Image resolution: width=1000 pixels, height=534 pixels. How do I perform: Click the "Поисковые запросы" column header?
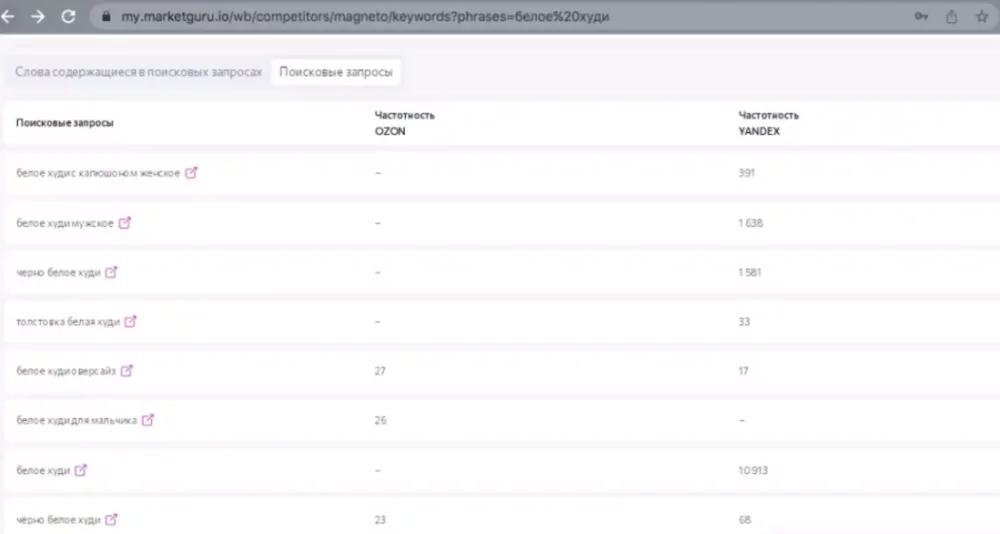tap(64, 123)
